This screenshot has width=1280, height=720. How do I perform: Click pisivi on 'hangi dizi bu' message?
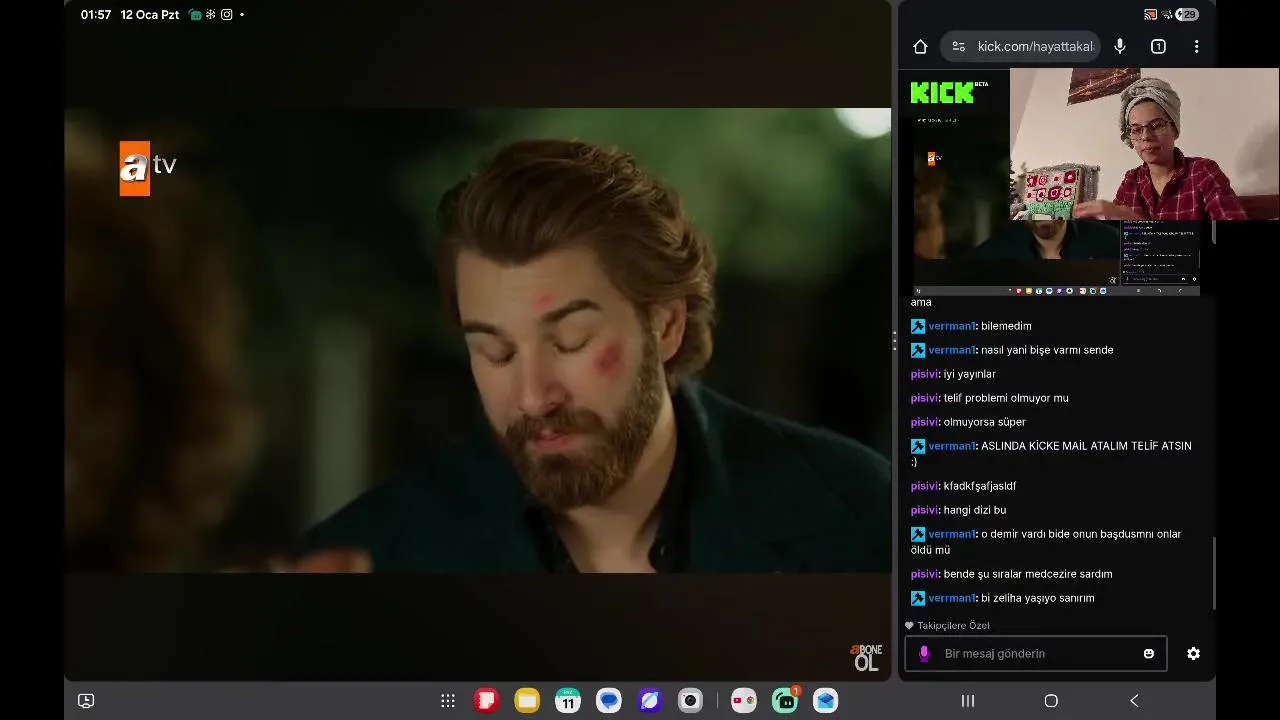click(x=925, y=510)
